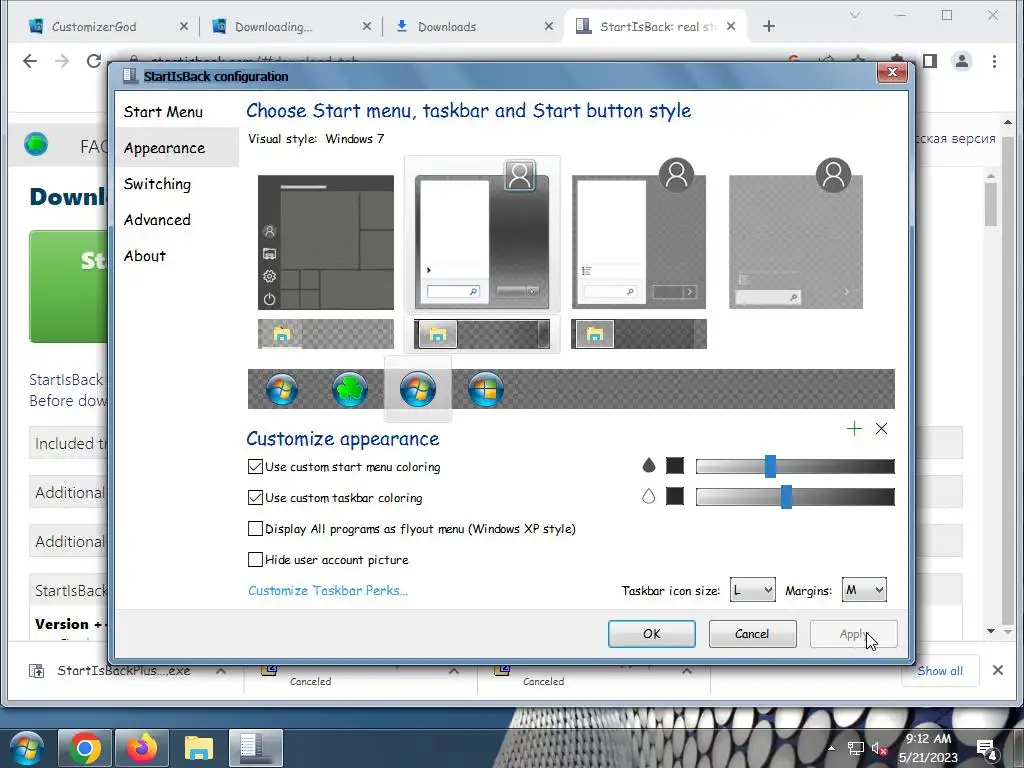
Task: Select the Windows 8 style orb button
Action: click(x=486, y=389)
